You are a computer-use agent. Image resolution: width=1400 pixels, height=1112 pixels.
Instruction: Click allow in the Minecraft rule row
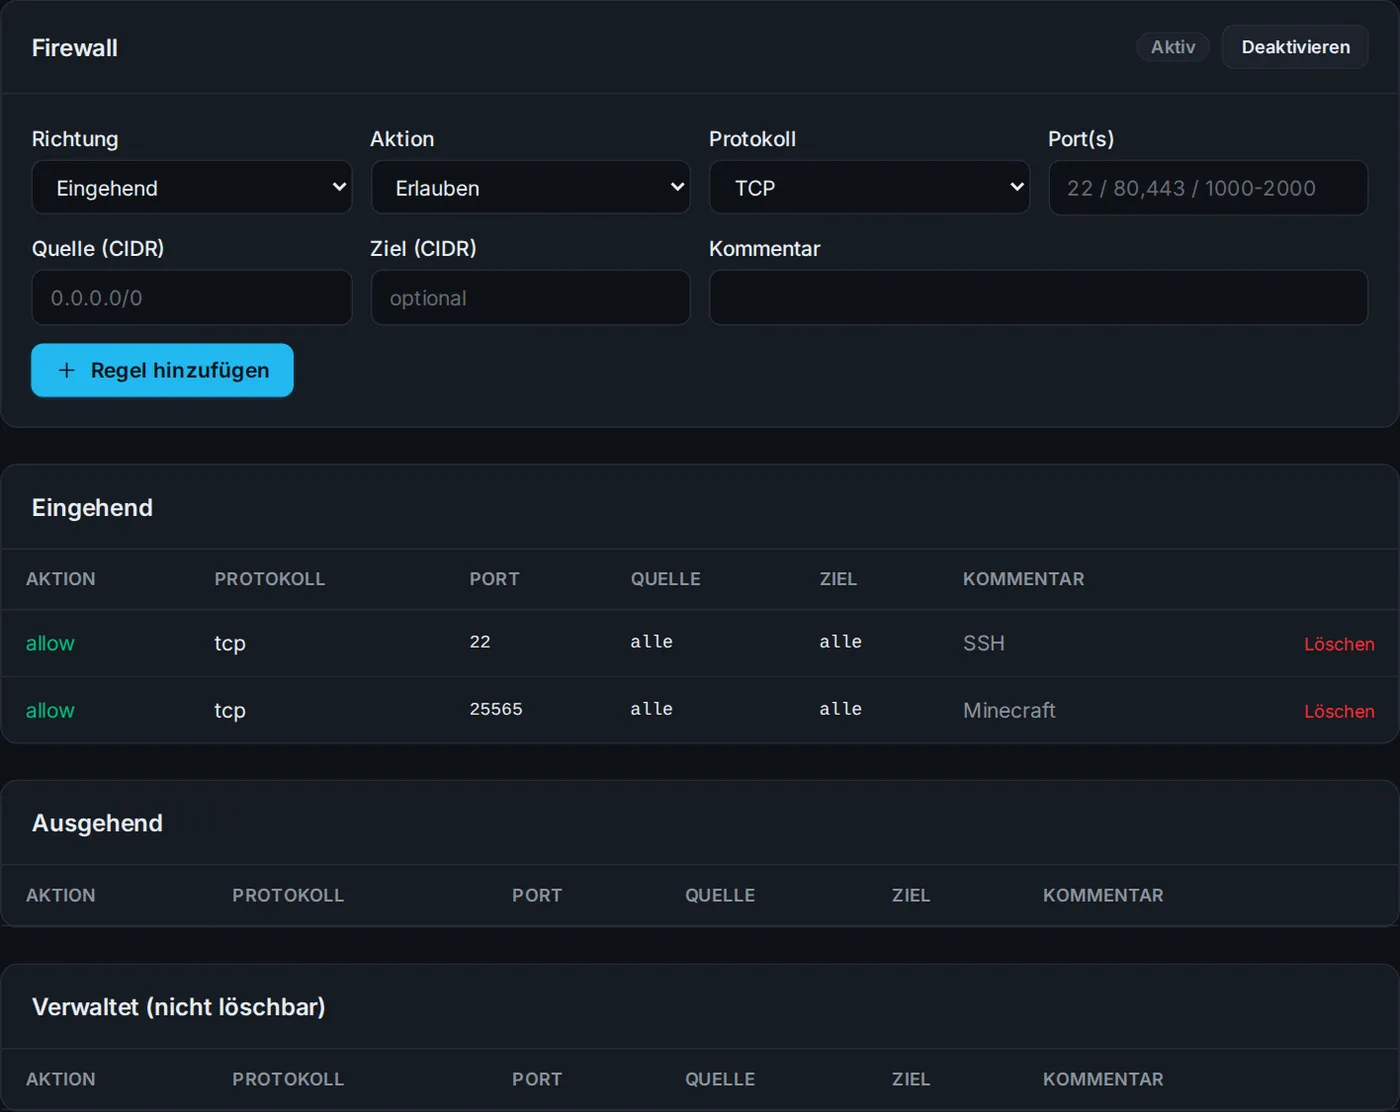click(x=50, y=710)
